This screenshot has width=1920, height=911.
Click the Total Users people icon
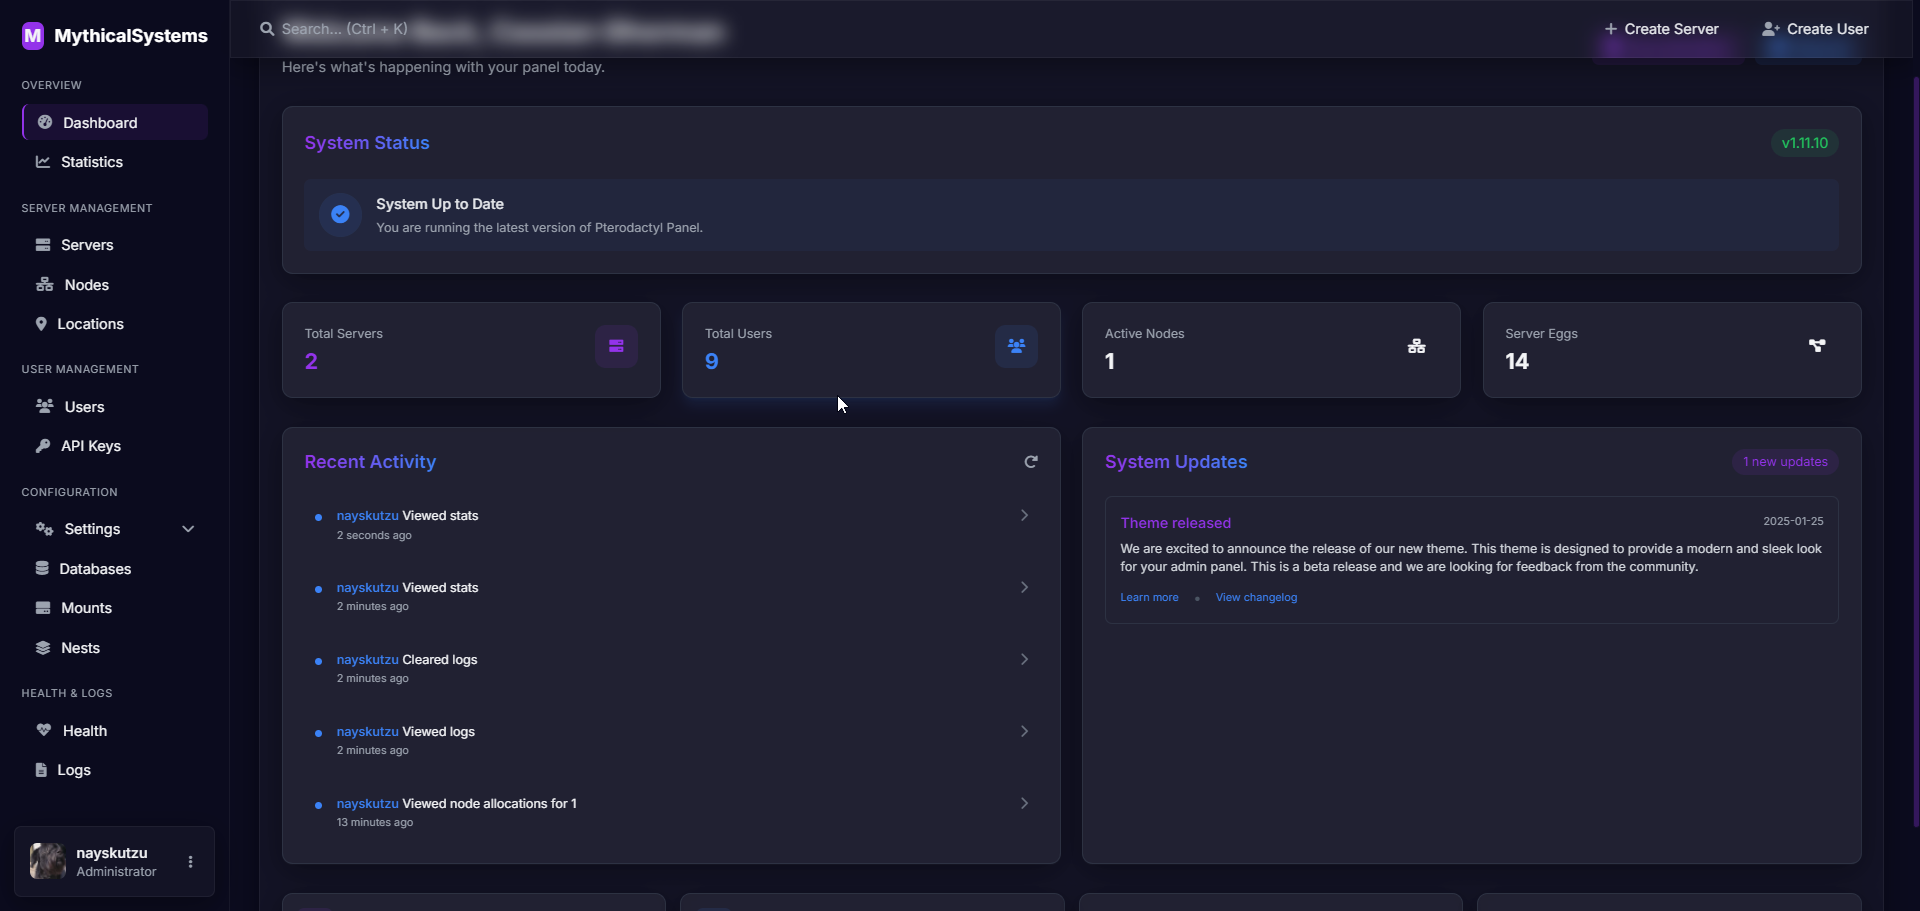[x=1016, y=346]
